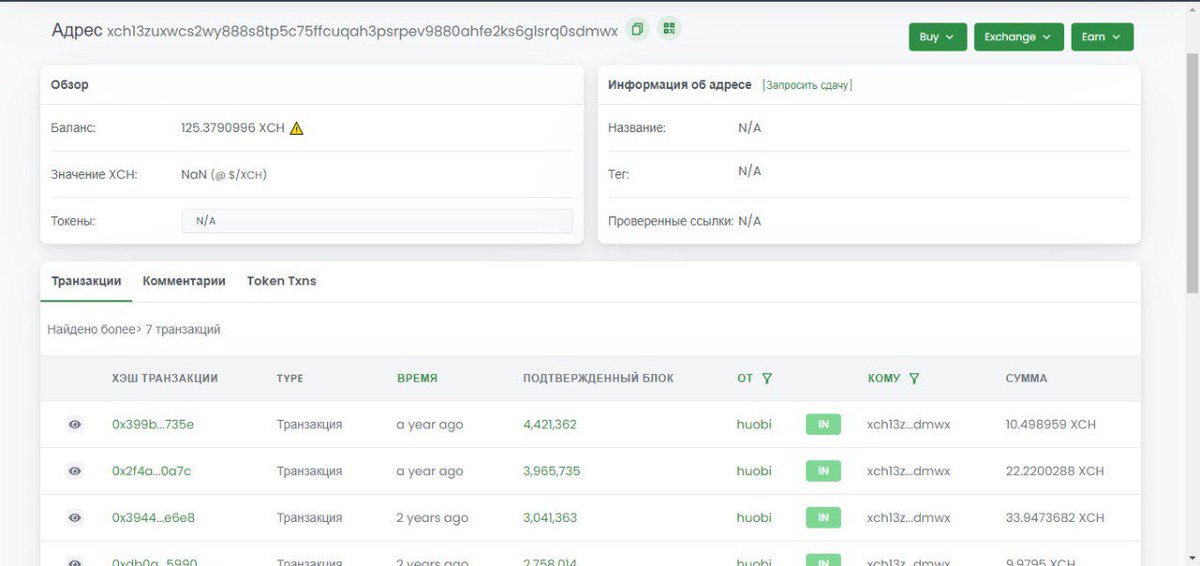The image size is (1200, 566).
Task: Click the ПОДТВЕРЖДЕННЫЙ БЛОК column header
Action: (598, 378)
